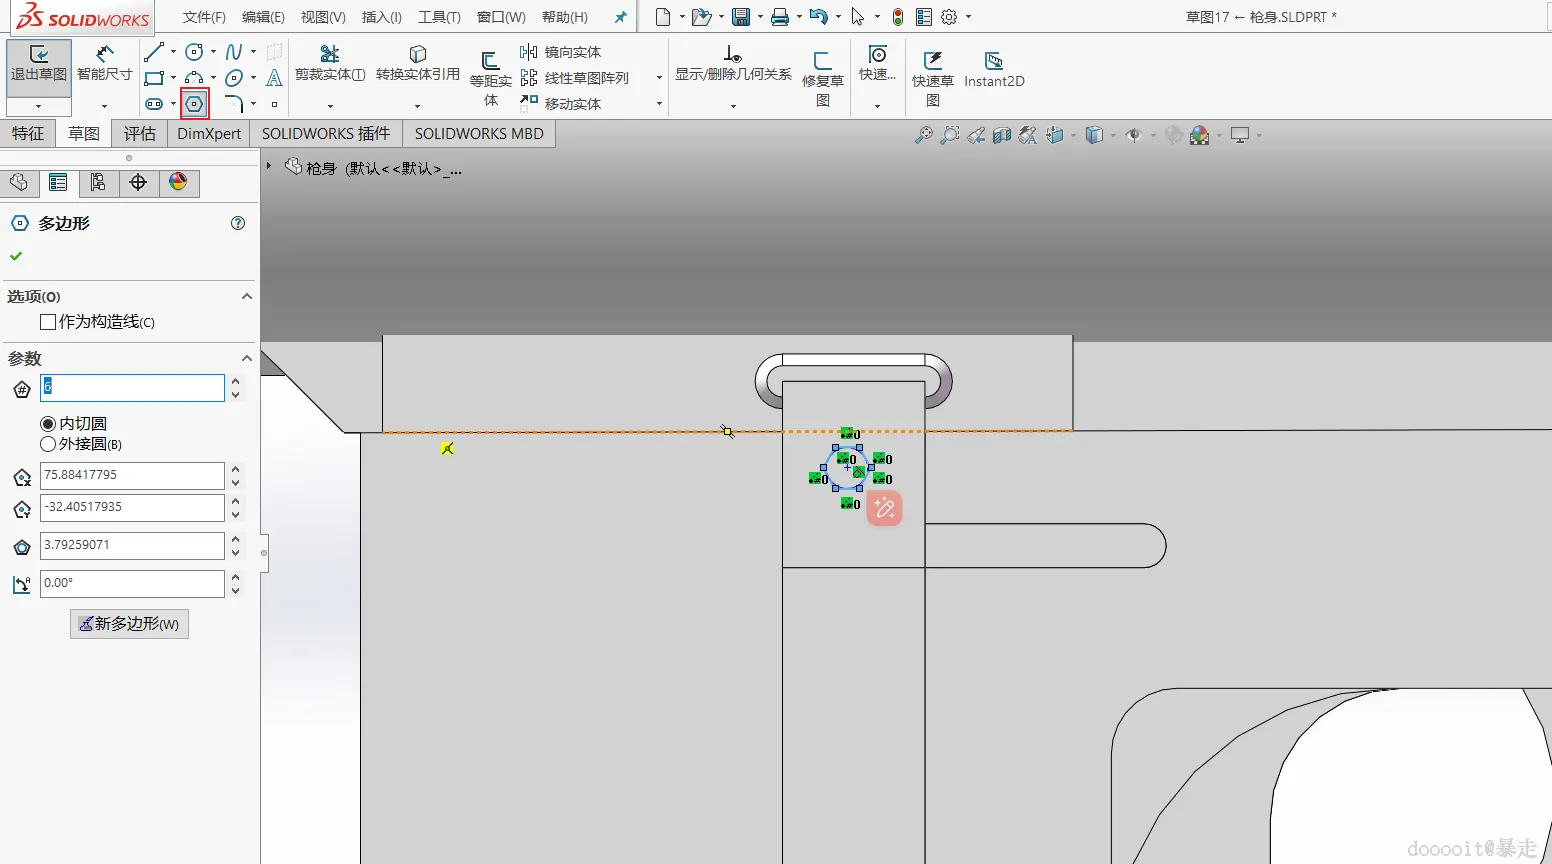The height and width of the screenshot is (864, 1552).
Task: Open the Appearance manager tab icon
Action: point(178,182)
